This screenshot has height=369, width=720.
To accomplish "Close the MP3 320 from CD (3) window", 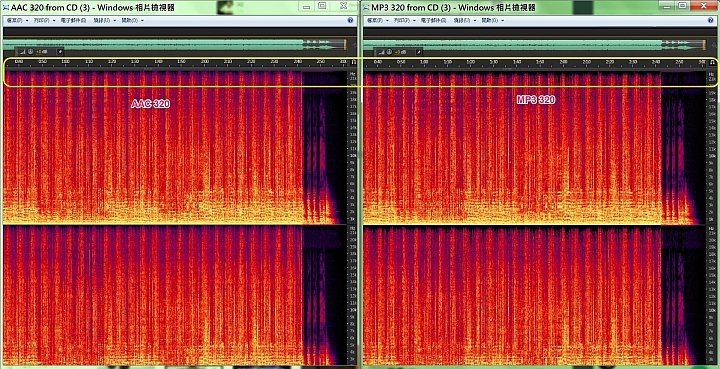I will 704,6.
